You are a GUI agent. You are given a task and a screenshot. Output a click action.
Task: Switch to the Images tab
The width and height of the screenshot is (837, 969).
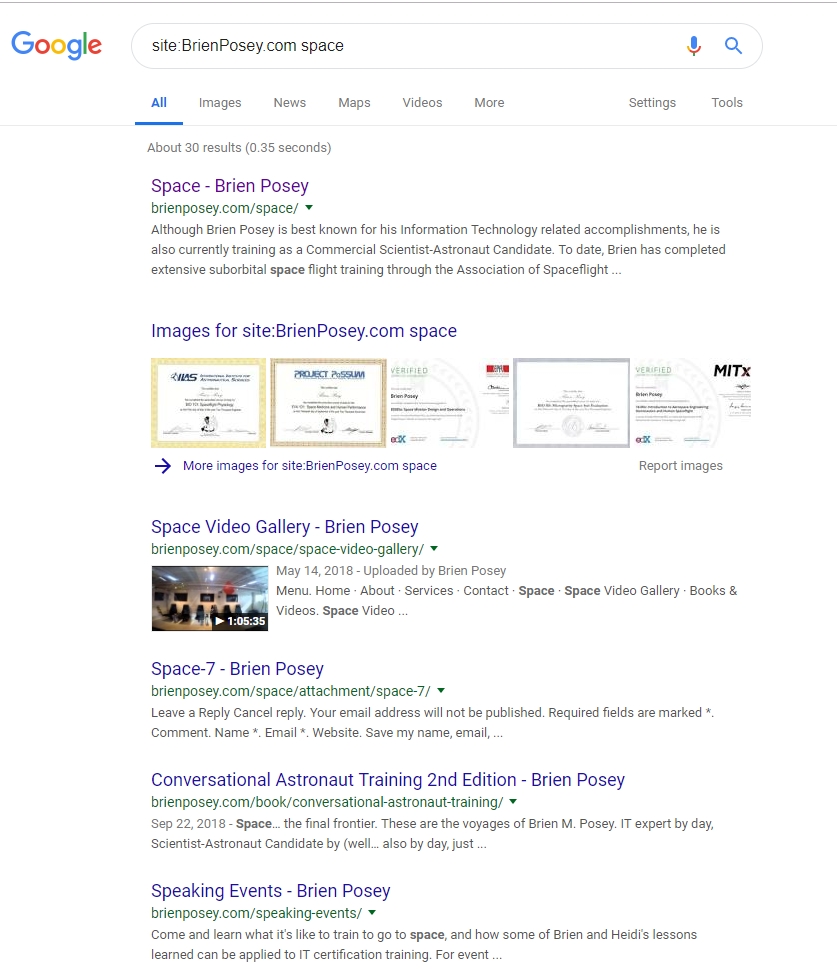click(x=219, y=103)
